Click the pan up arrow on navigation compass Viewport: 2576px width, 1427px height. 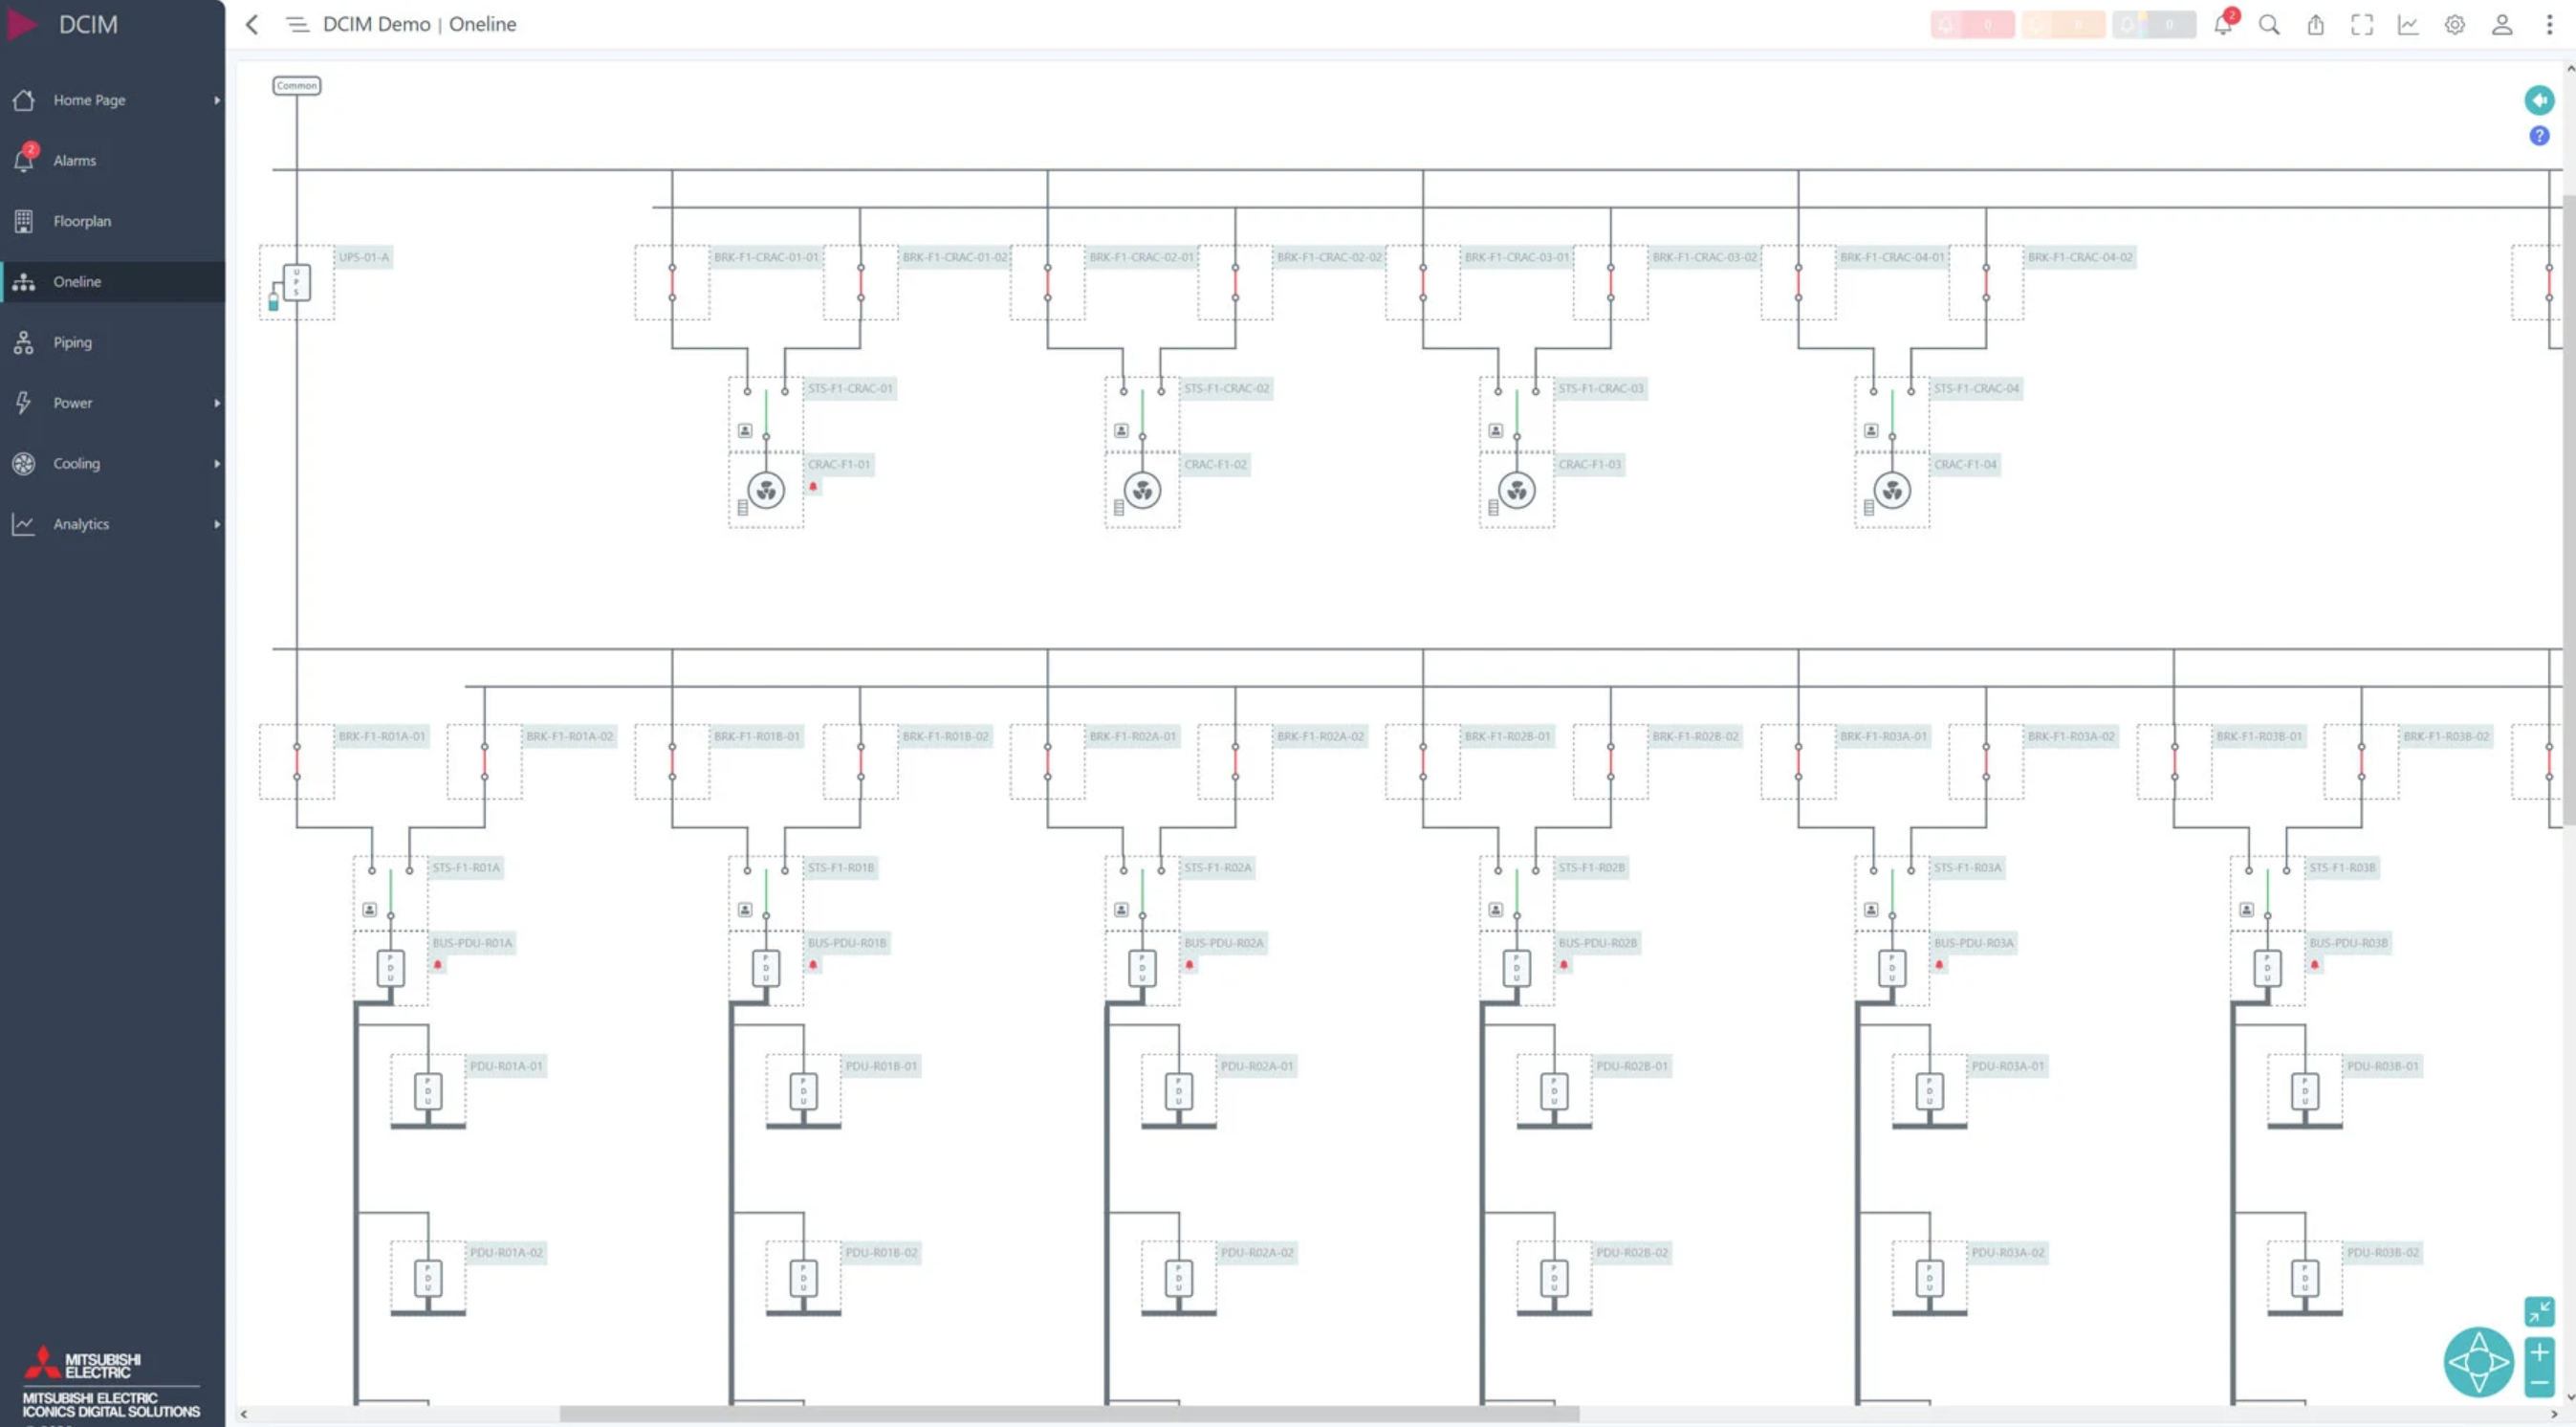(x=2479, y=1342)
